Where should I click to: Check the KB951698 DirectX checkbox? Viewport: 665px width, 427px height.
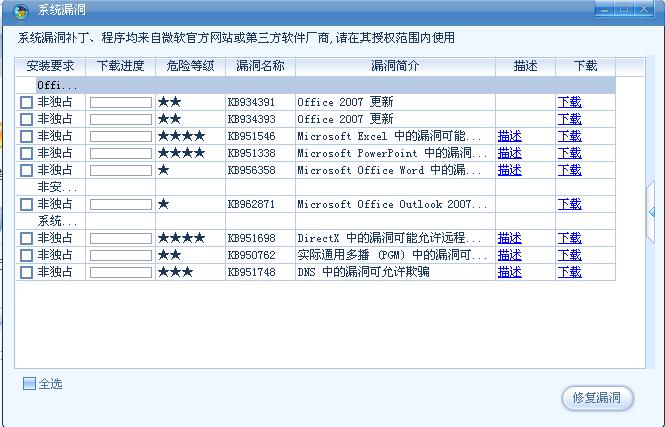click(26, 238)
